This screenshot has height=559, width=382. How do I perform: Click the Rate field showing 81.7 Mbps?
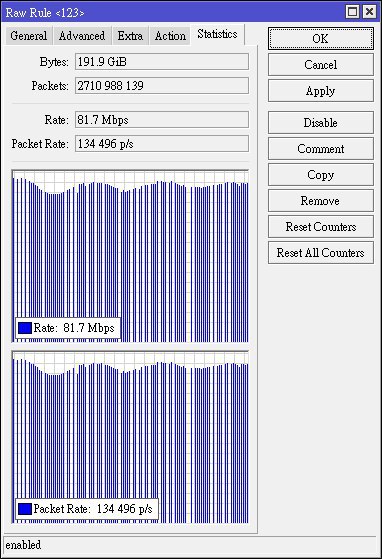click(x=162, y=120)
